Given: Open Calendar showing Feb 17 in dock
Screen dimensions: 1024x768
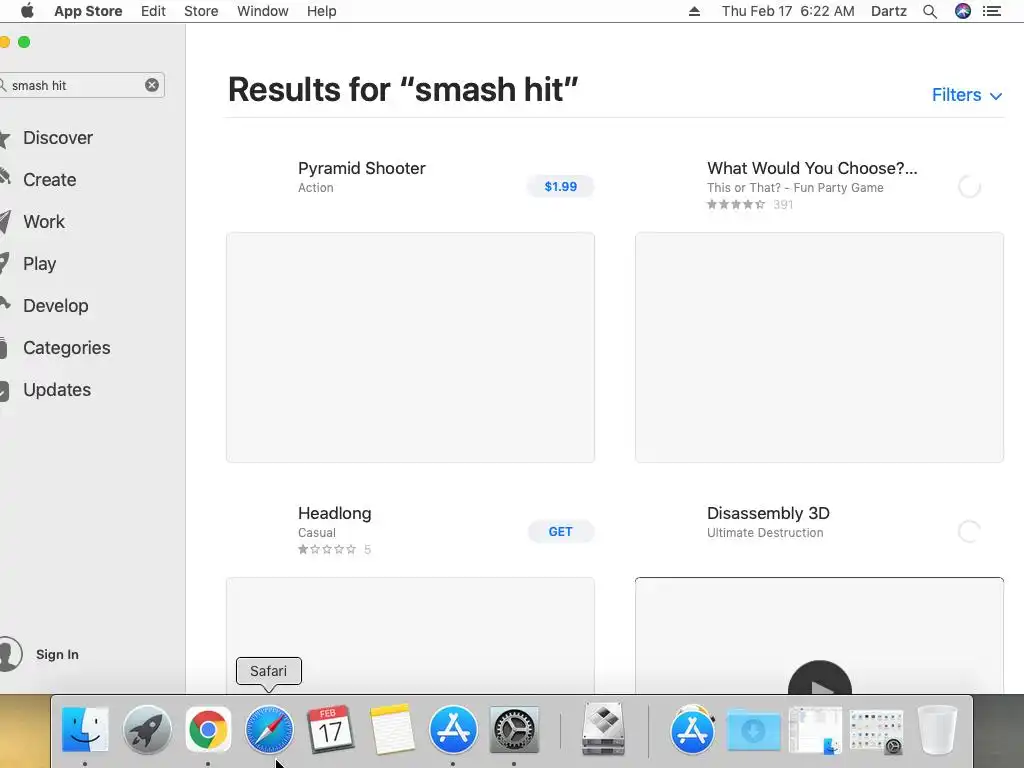Looking at the screenshot, I should click(x=330, y=729).
